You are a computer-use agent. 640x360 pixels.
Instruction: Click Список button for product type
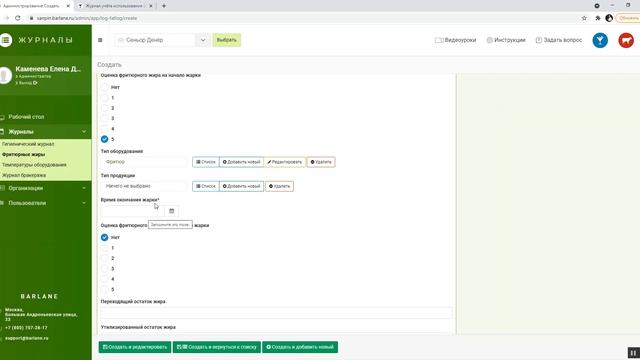click(206, 186)
